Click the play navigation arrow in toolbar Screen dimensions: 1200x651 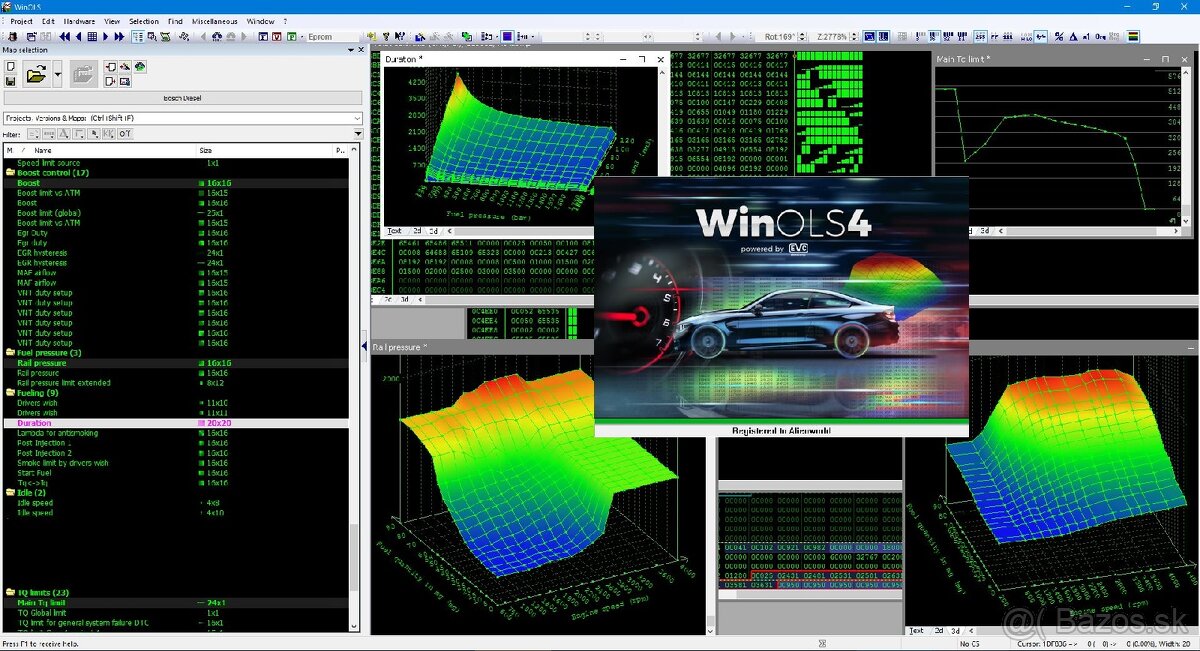pyautogui.click(x=105, y=36)
